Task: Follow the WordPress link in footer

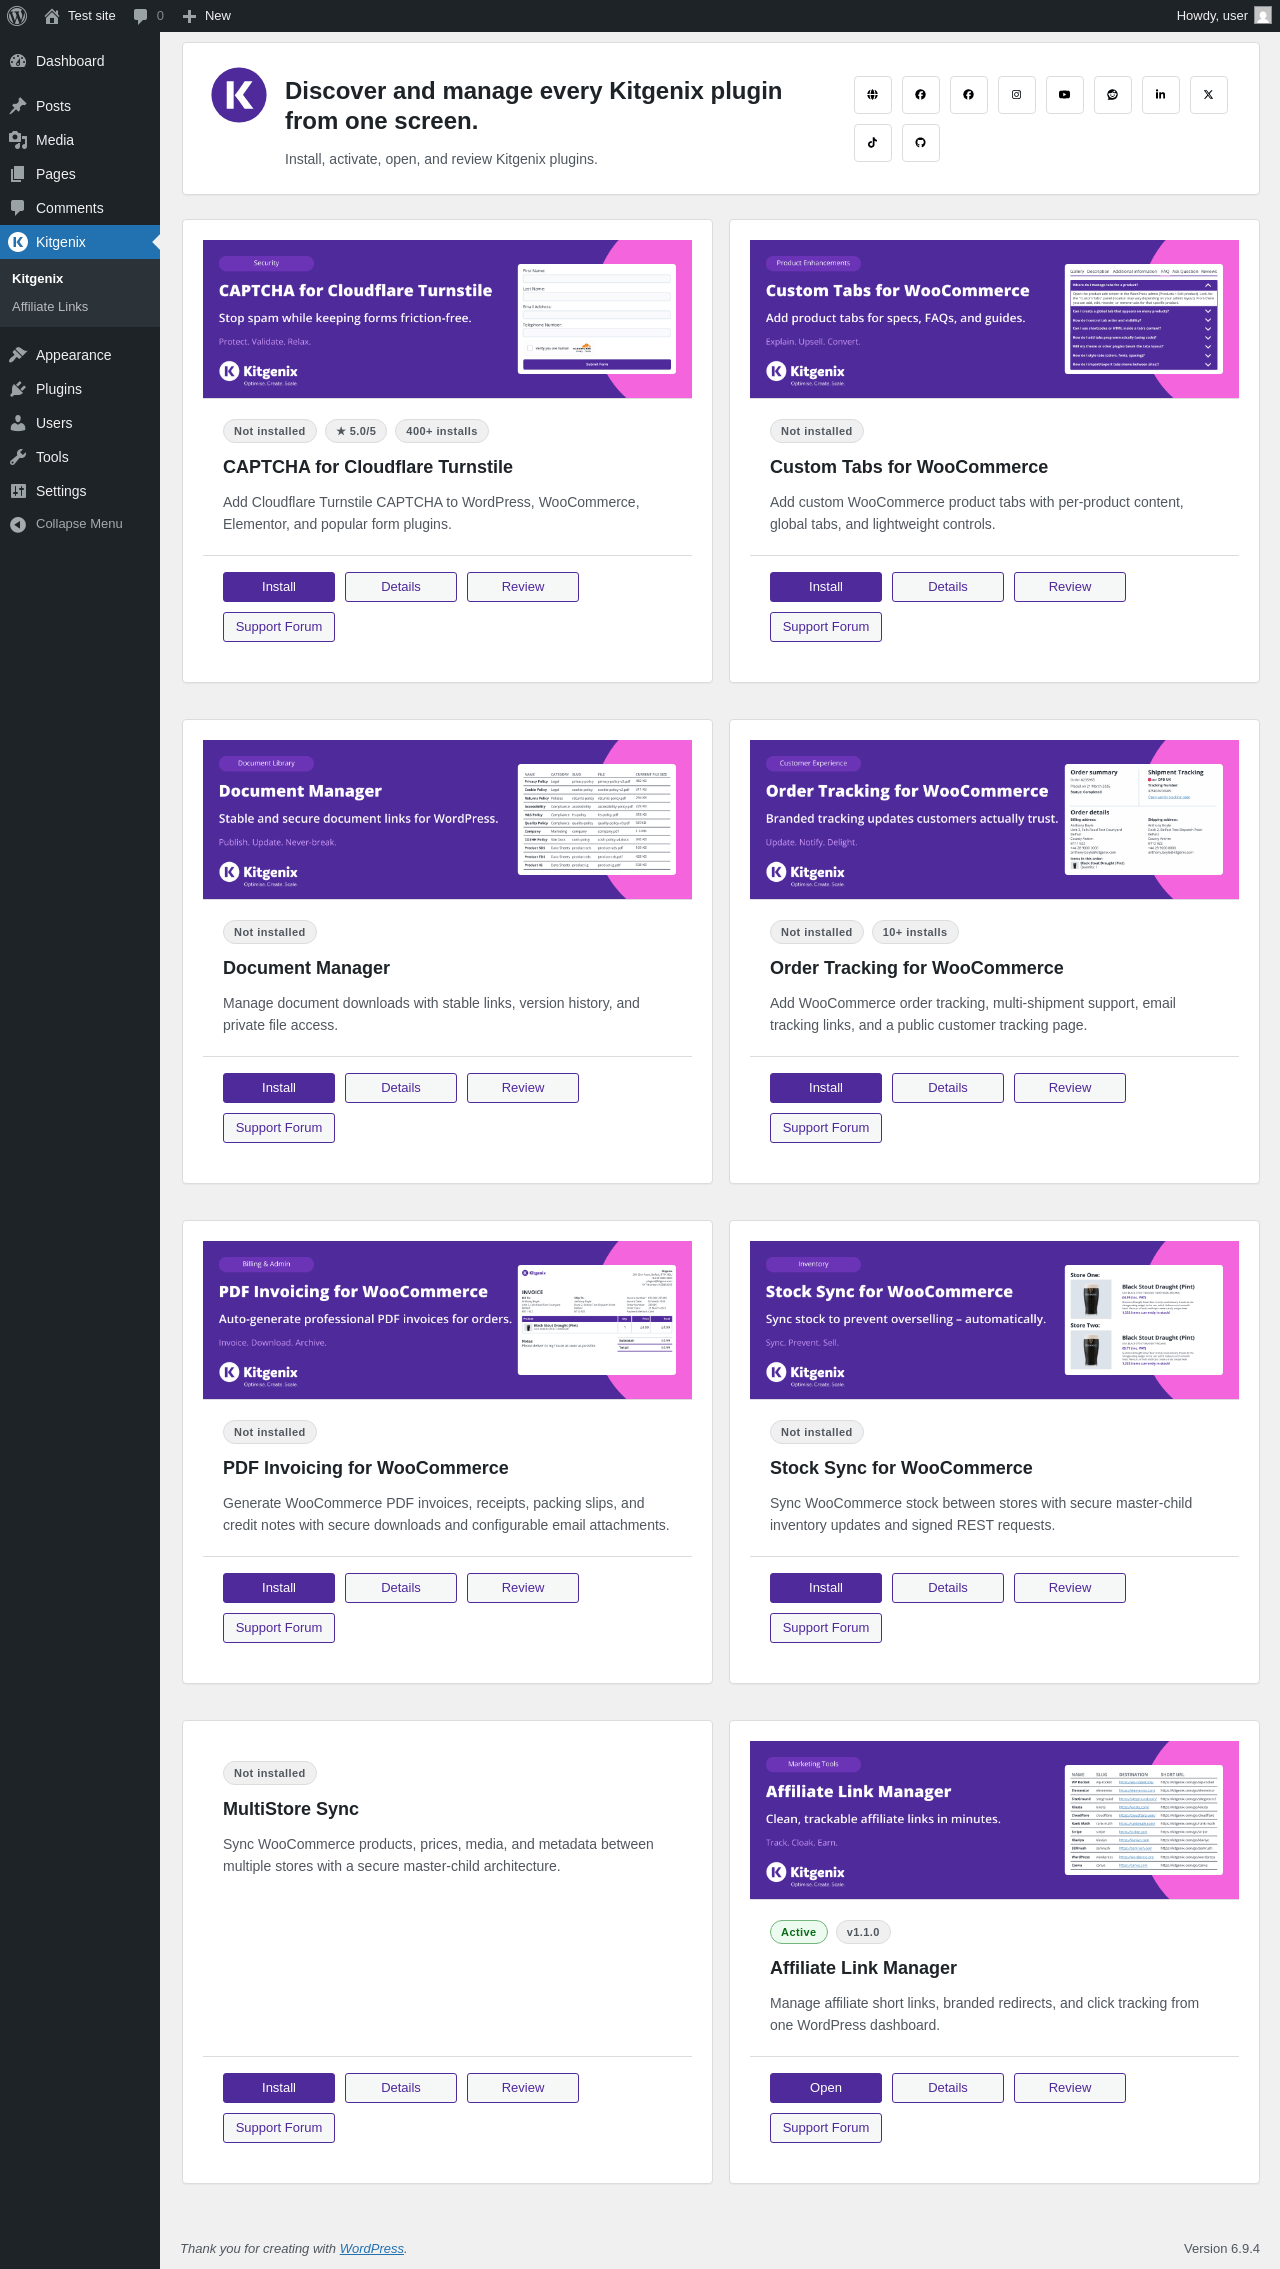Action: [x=371, y=2248]
